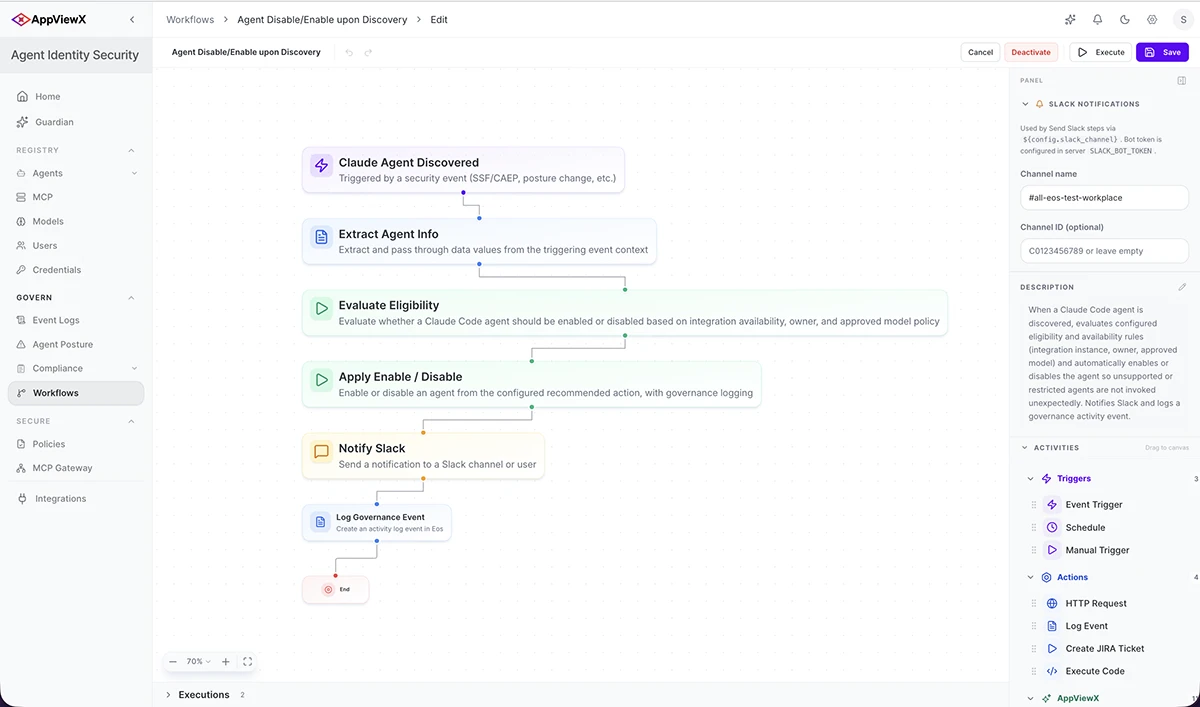Collapse the side panel with the panel icon
Image resolution: width=1200 pixels, height=707 pixels.
pyautogui.click(x=1182, y=80)
